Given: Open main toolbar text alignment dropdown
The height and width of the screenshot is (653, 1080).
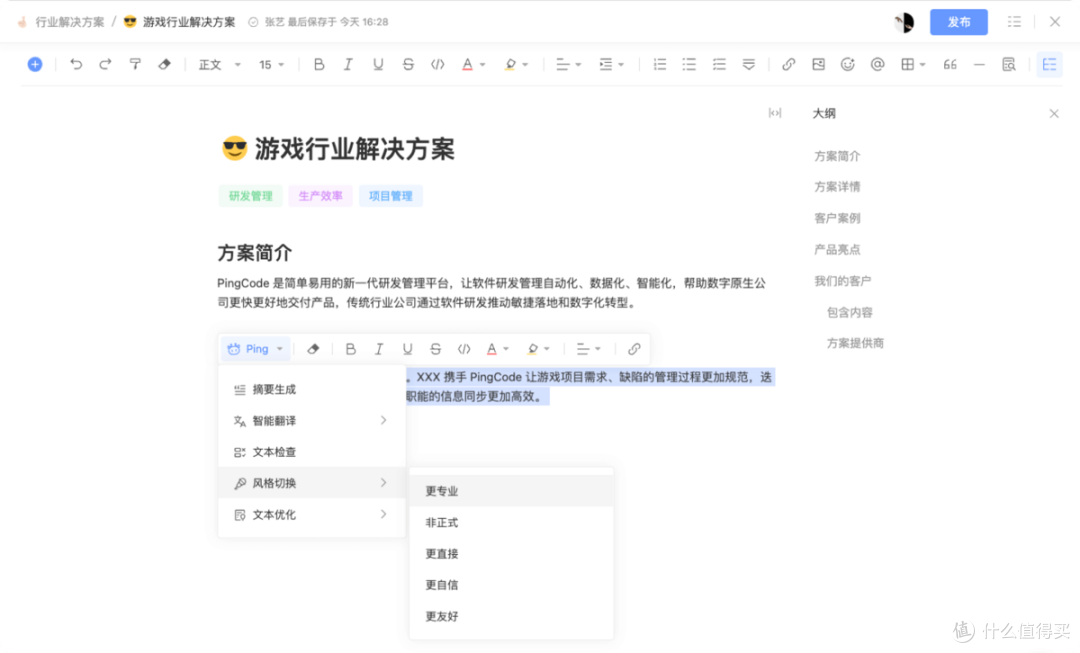Looking at the screenshot, I should click(568, 65).
